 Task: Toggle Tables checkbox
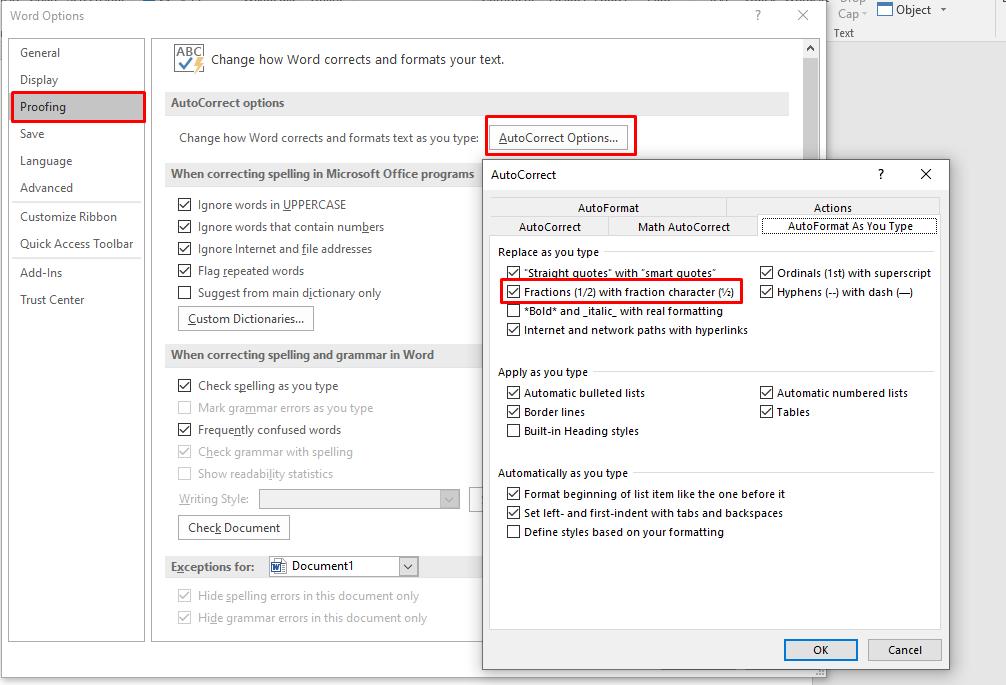click(x=766, y=412)
